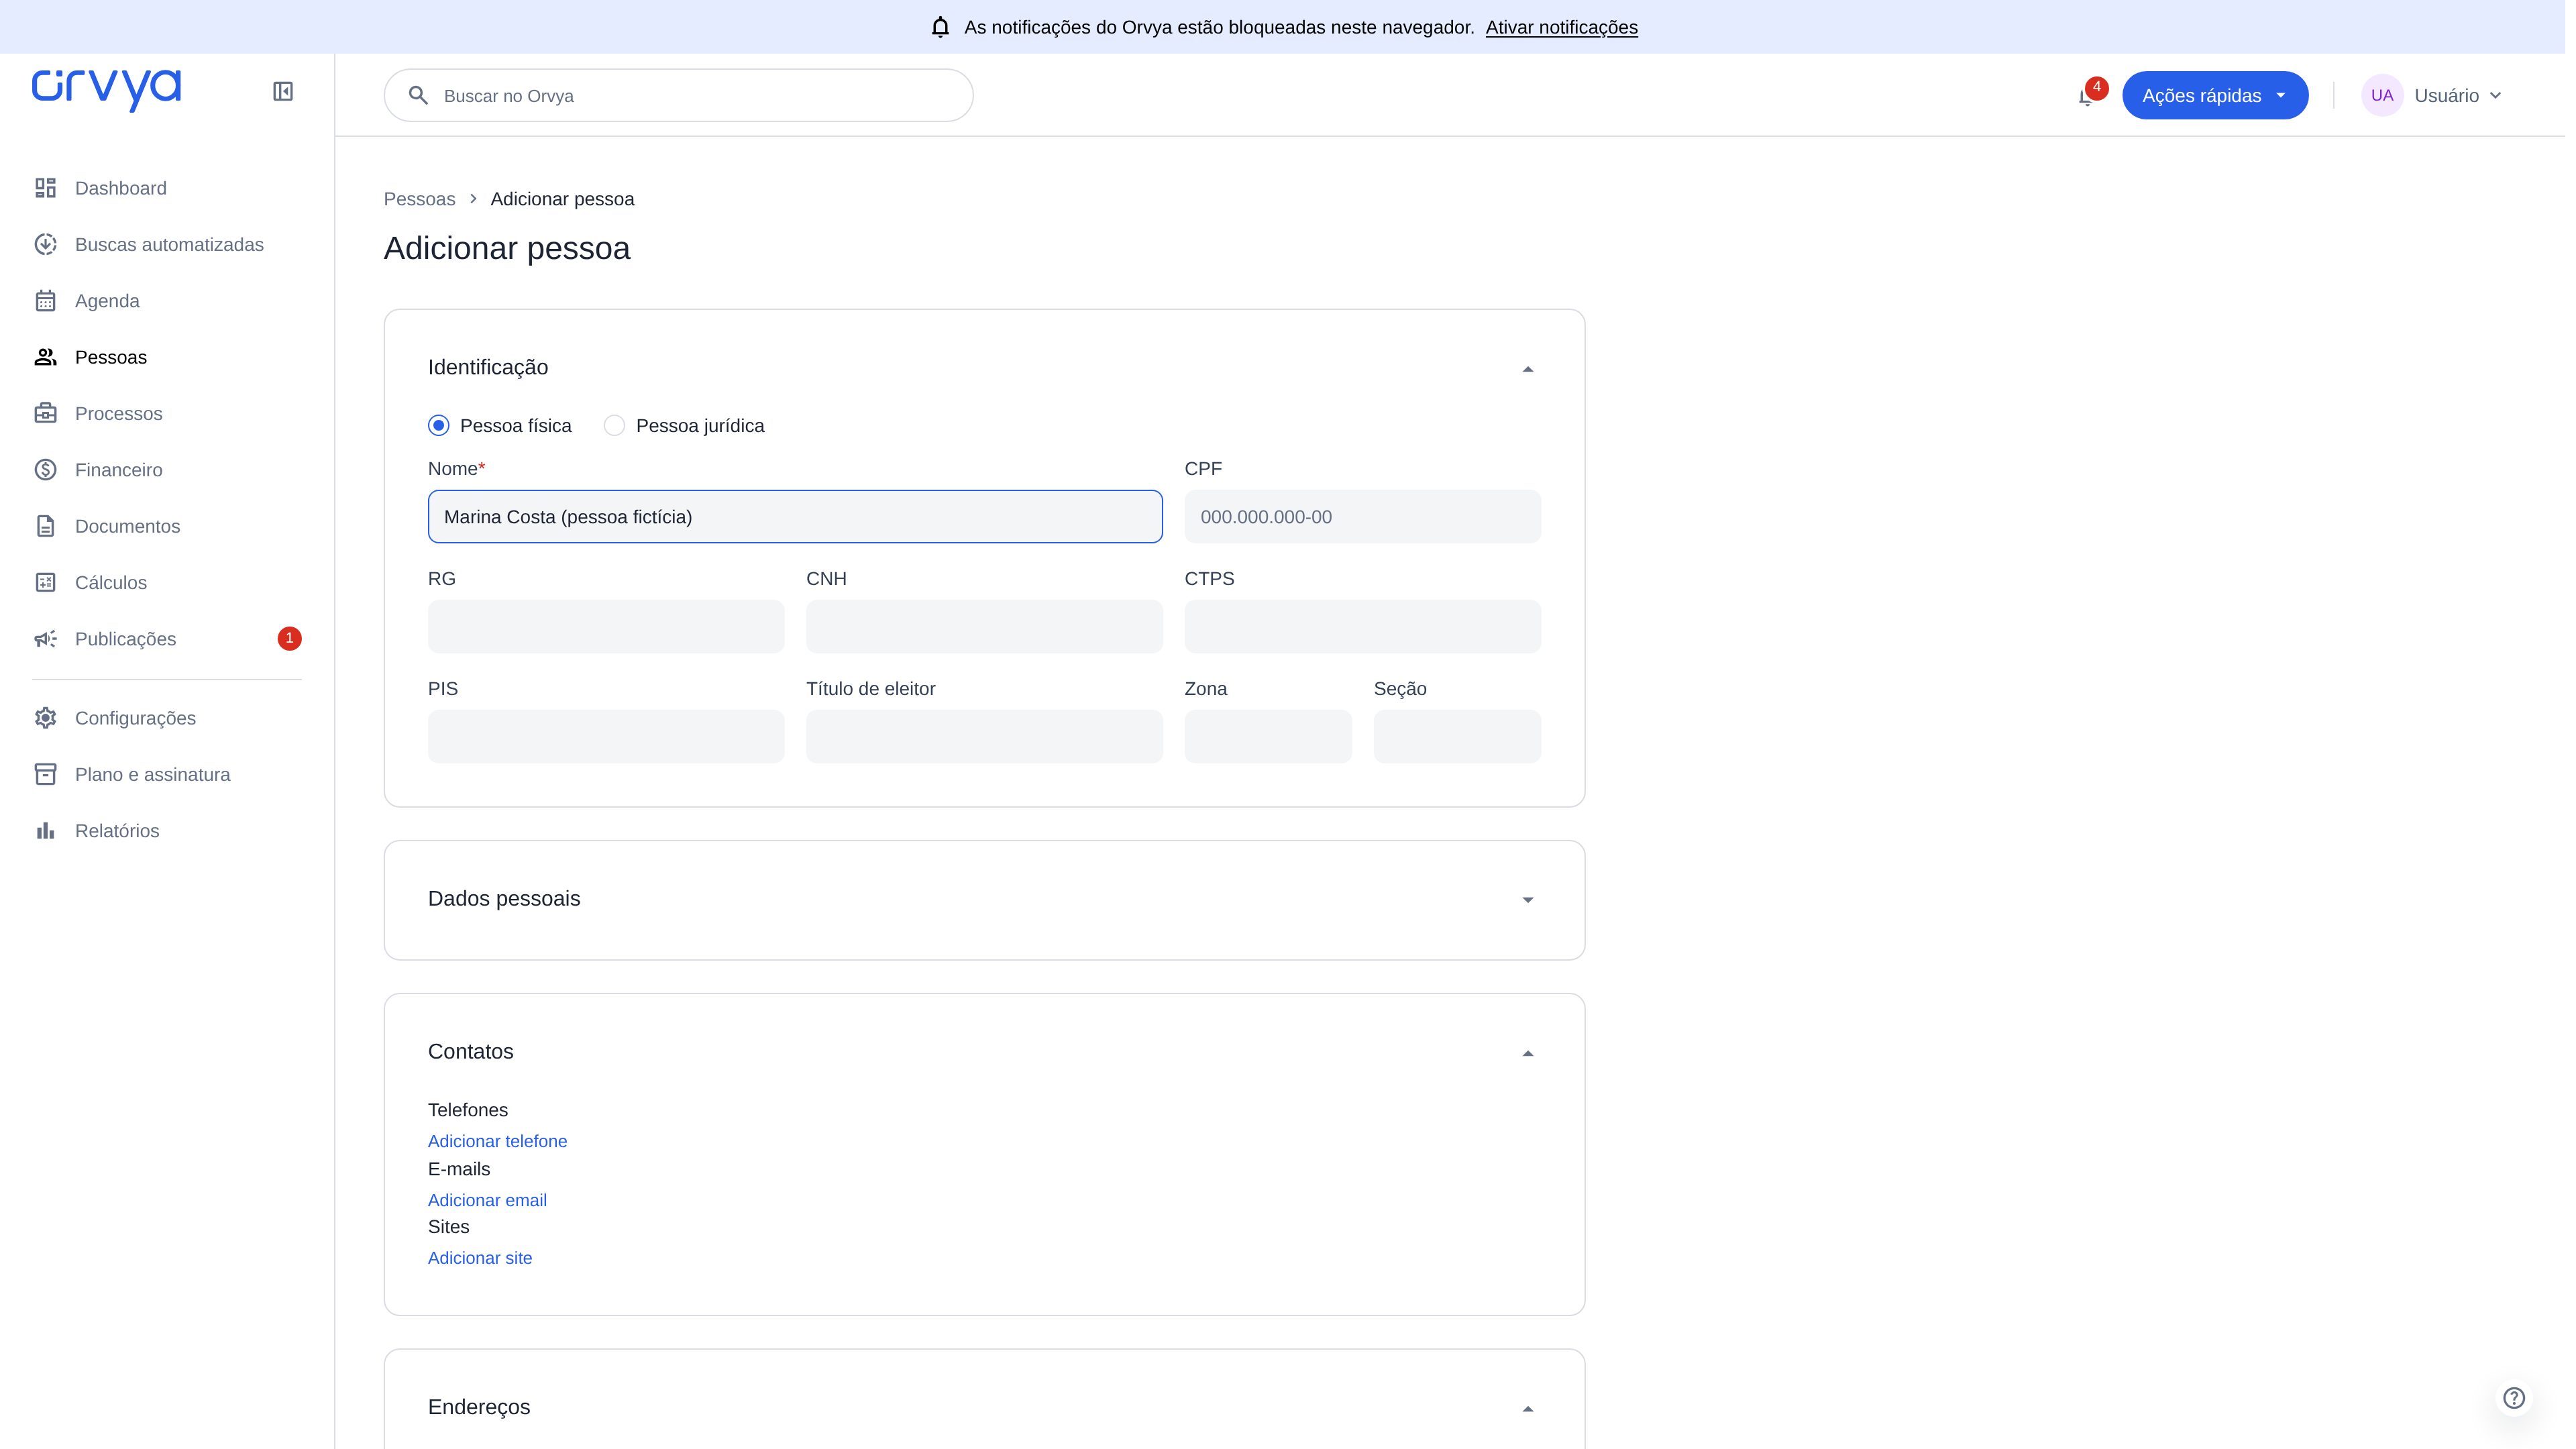This screenshot has width=2576, height=1449.
Task: Open the help question mark icon
Action: tap(2513, 1398)
